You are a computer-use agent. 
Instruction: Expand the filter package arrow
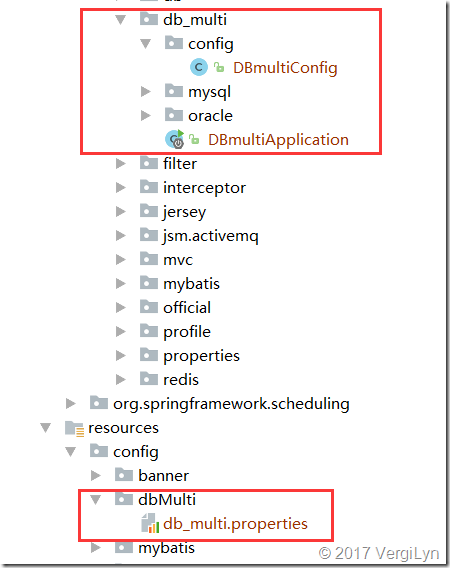point(121,164)
